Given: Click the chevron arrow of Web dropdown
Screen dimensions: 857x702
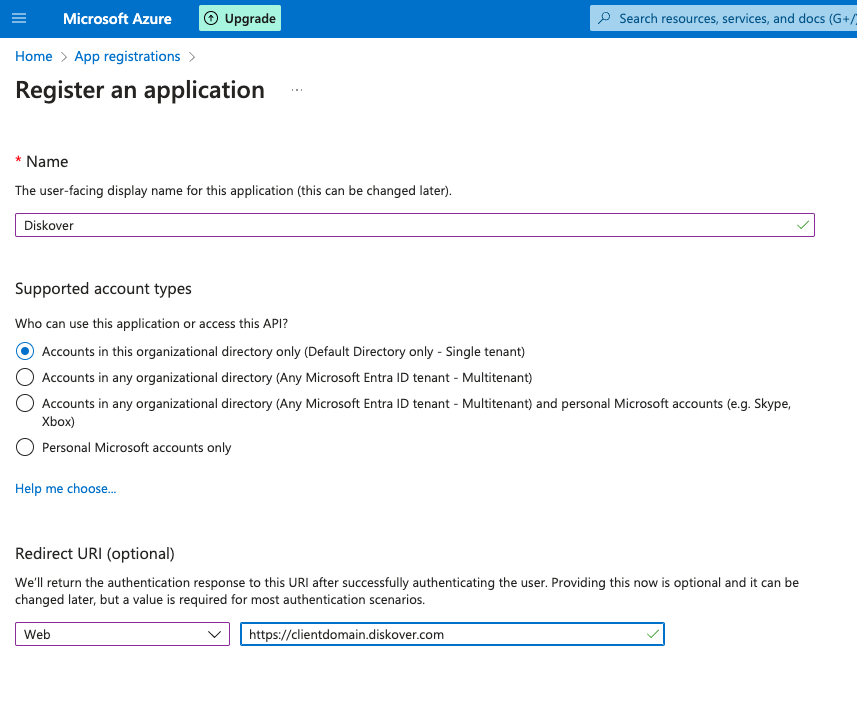Looking at the screenshot, I should 214,634.
